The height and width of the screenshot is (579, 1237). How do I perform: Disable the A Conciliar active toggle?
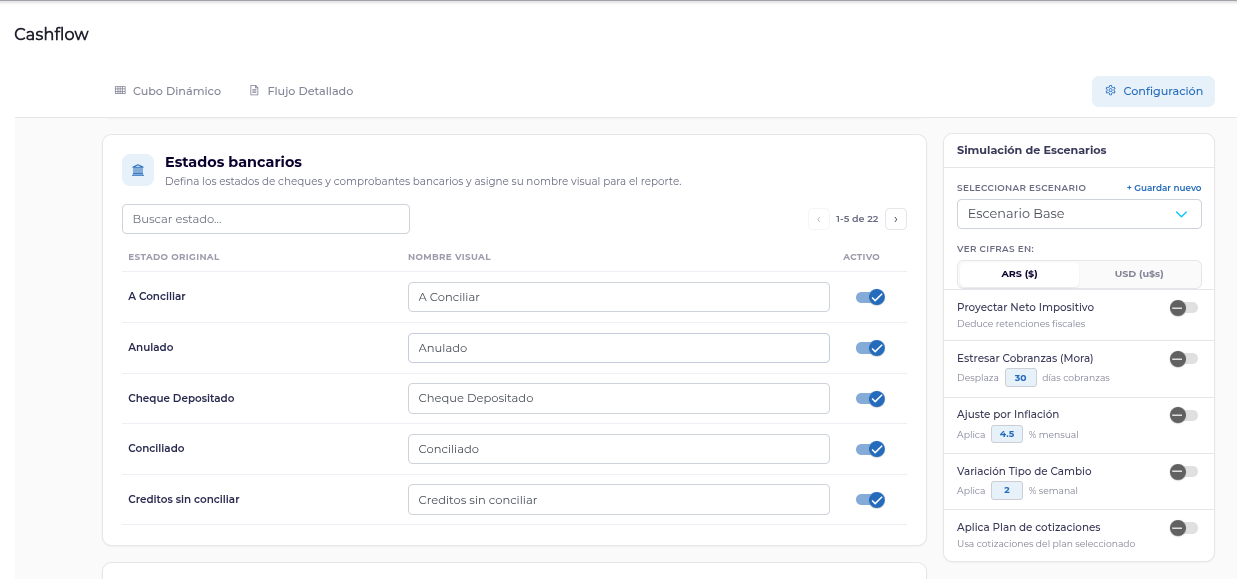pos(870,297)
